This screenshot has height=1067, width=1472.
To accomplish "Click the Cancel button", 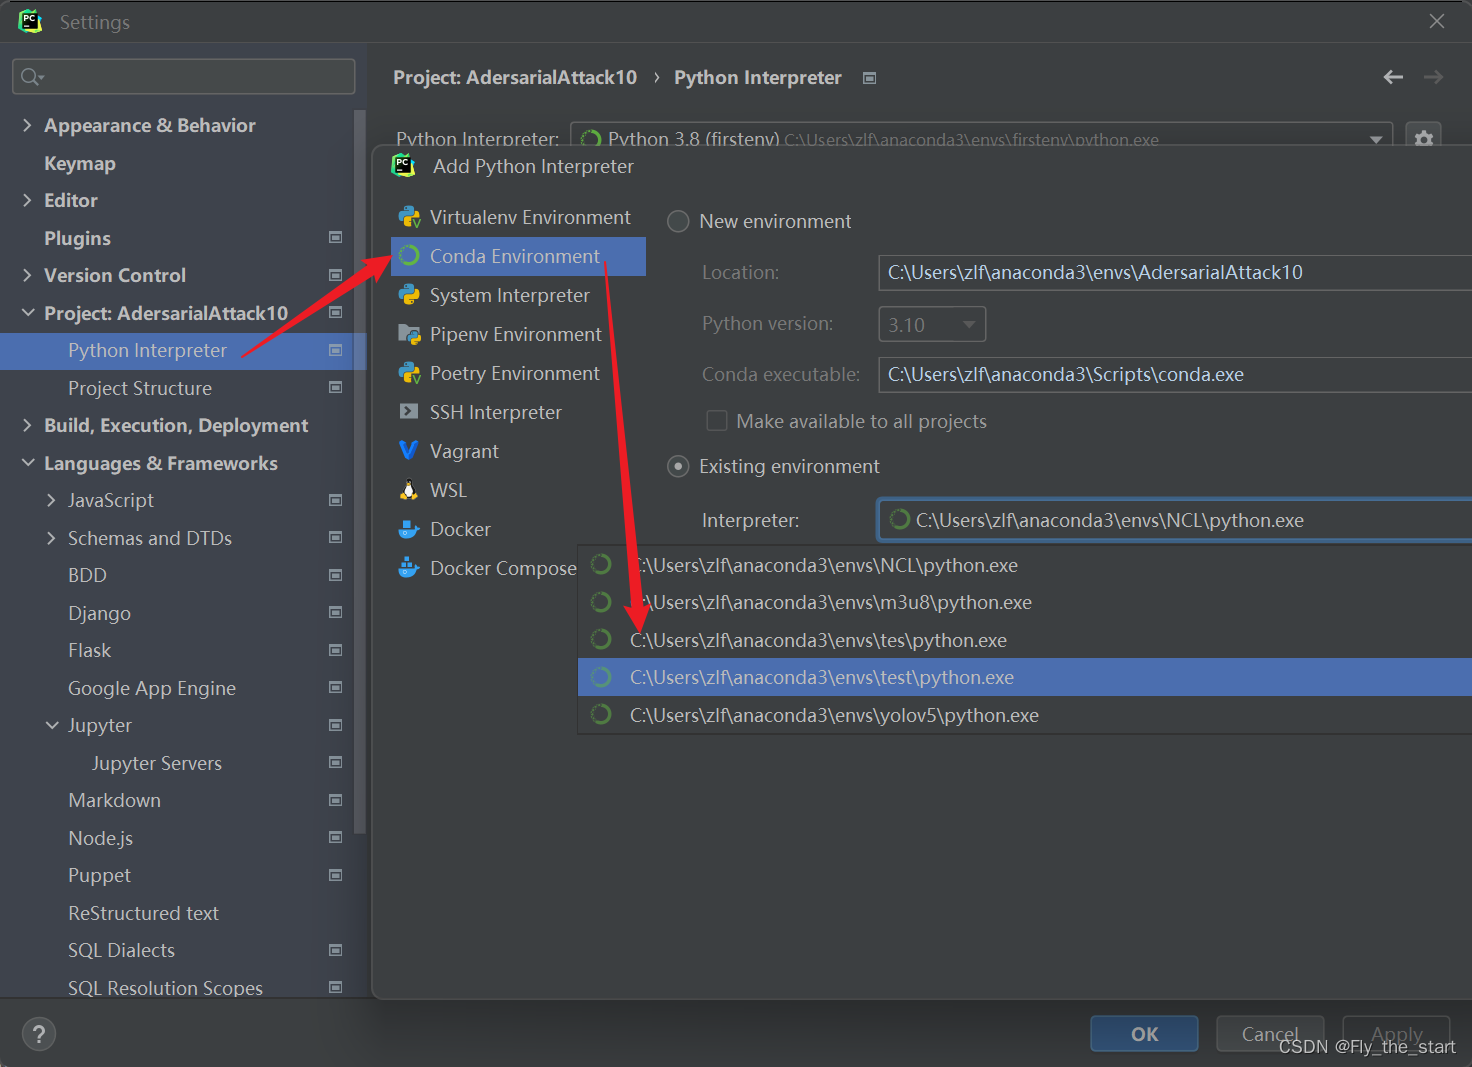I will pos(1270,1034).
